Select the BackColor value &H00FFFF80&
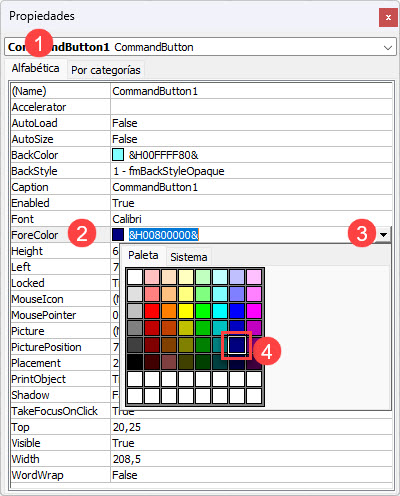Screen dimensions: 400x496 164,155
